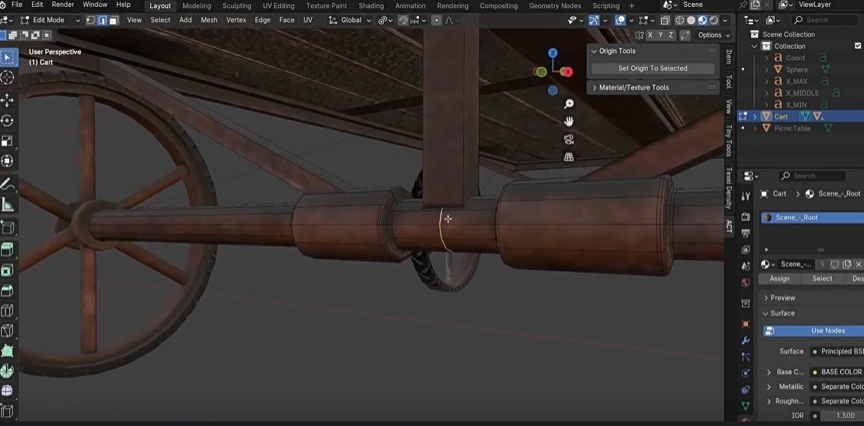Click the zoom magnifier viewport icon
This screenshot has width=864, height=426.
pos(569,104)
